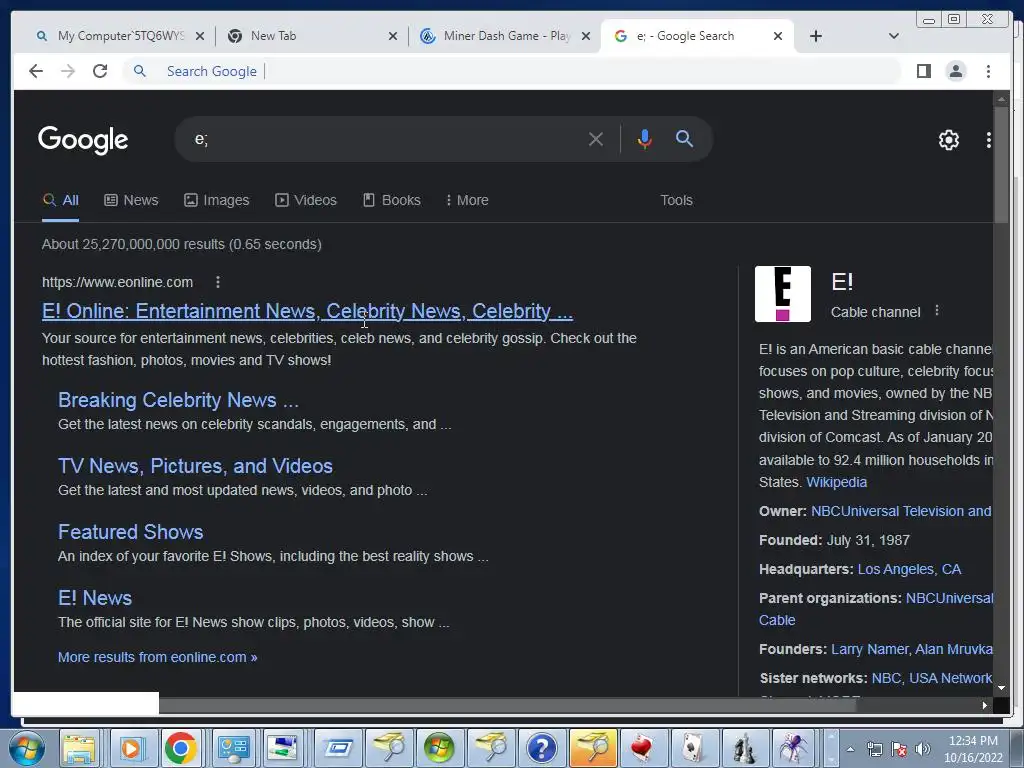
Task: Click the horizontal scrollbar right arrow
Action: pos(984,705)
